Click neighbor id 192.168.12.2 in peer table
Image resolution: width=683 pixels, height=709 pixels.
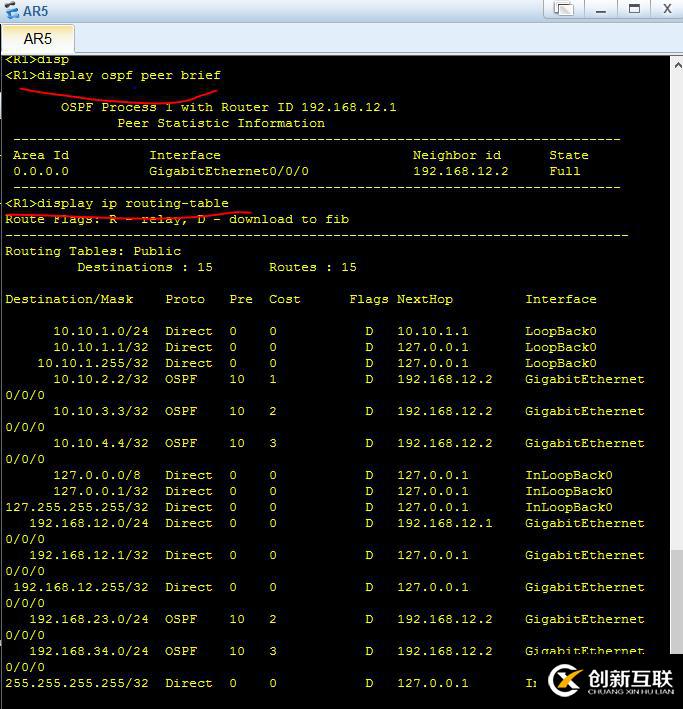point(460,171)
